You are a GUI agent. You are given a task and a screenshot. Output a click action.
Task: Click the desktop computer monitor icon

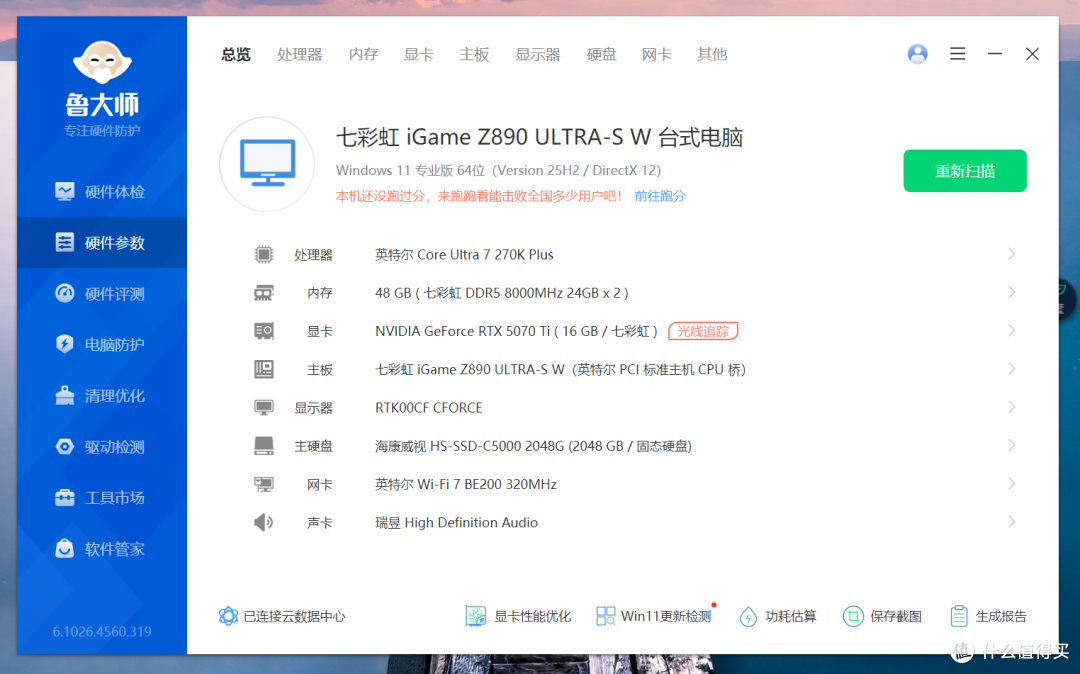pos(267,164)
